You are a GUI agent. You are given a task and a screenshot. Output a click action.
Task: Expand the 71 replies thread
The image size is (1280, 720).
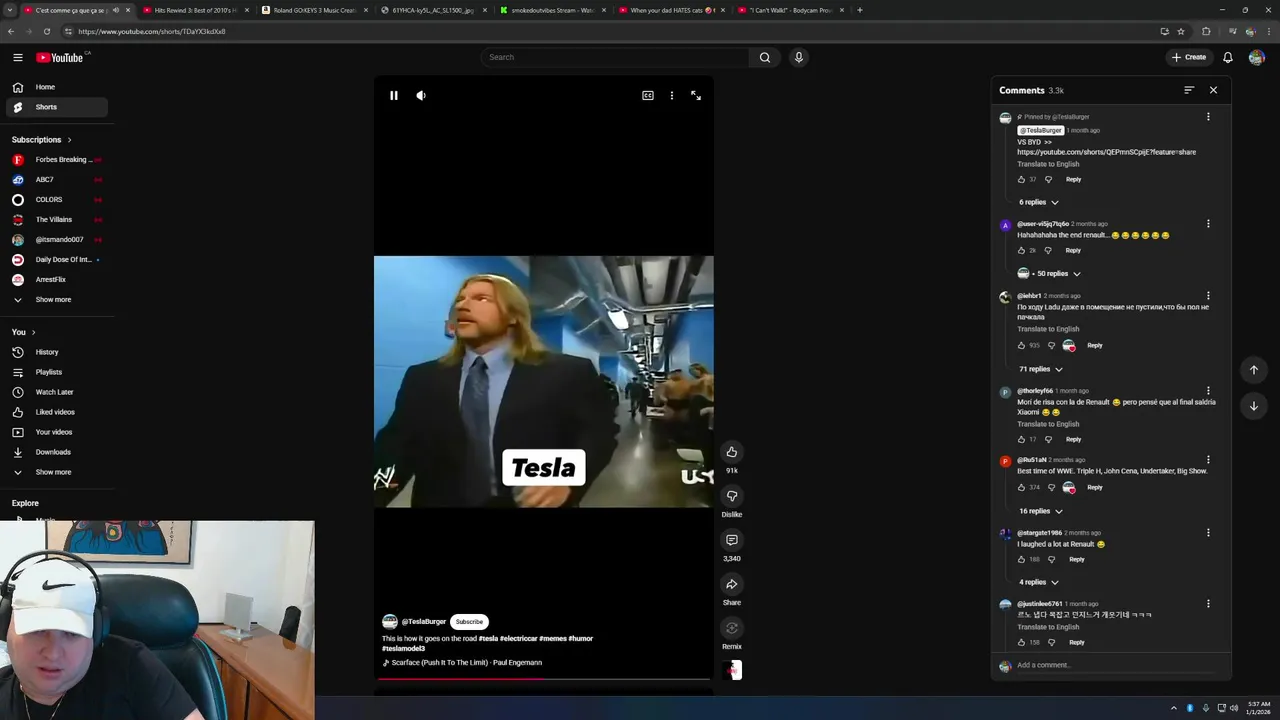coord(1041,369)
